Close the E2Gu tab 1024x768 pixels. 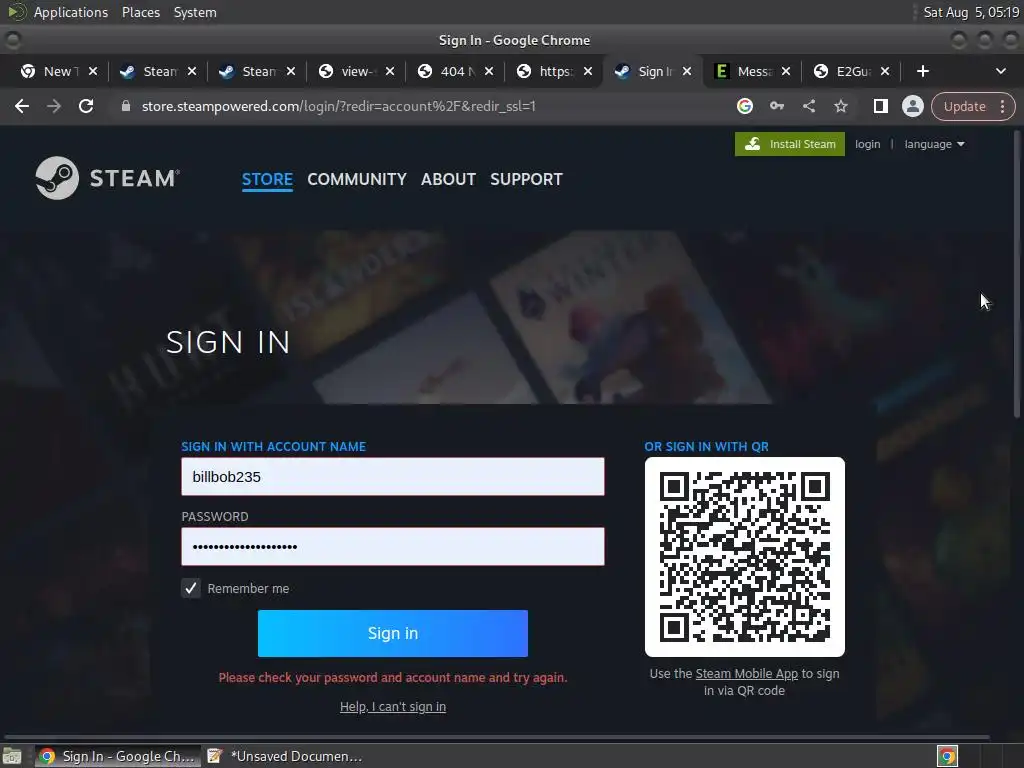point(884,71)
